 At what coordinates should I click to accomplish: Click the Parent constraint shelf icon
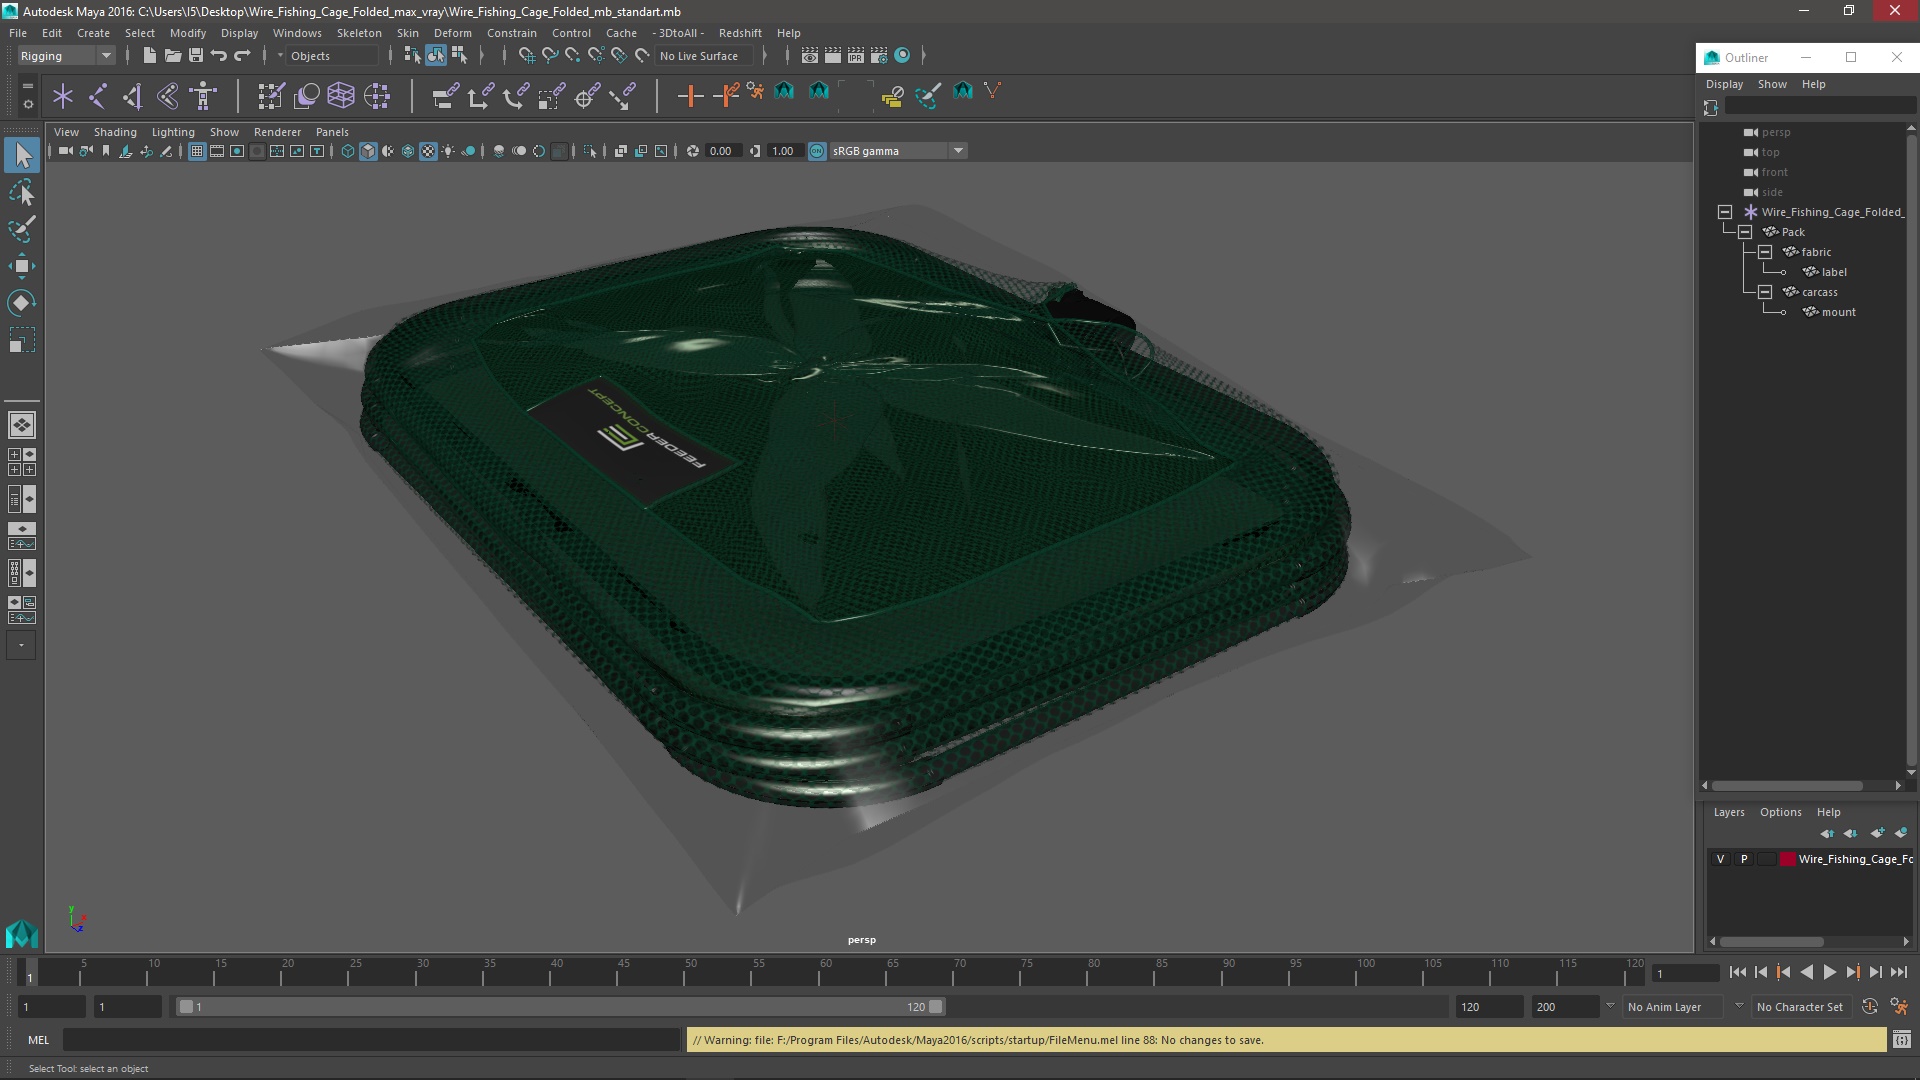[x=445, y=96]
